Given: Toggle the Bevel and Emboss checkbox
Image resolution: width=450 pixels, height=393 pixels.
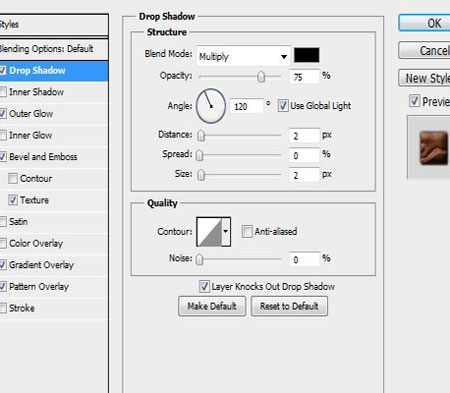Looking at the screenshot, I should point(3,157).
